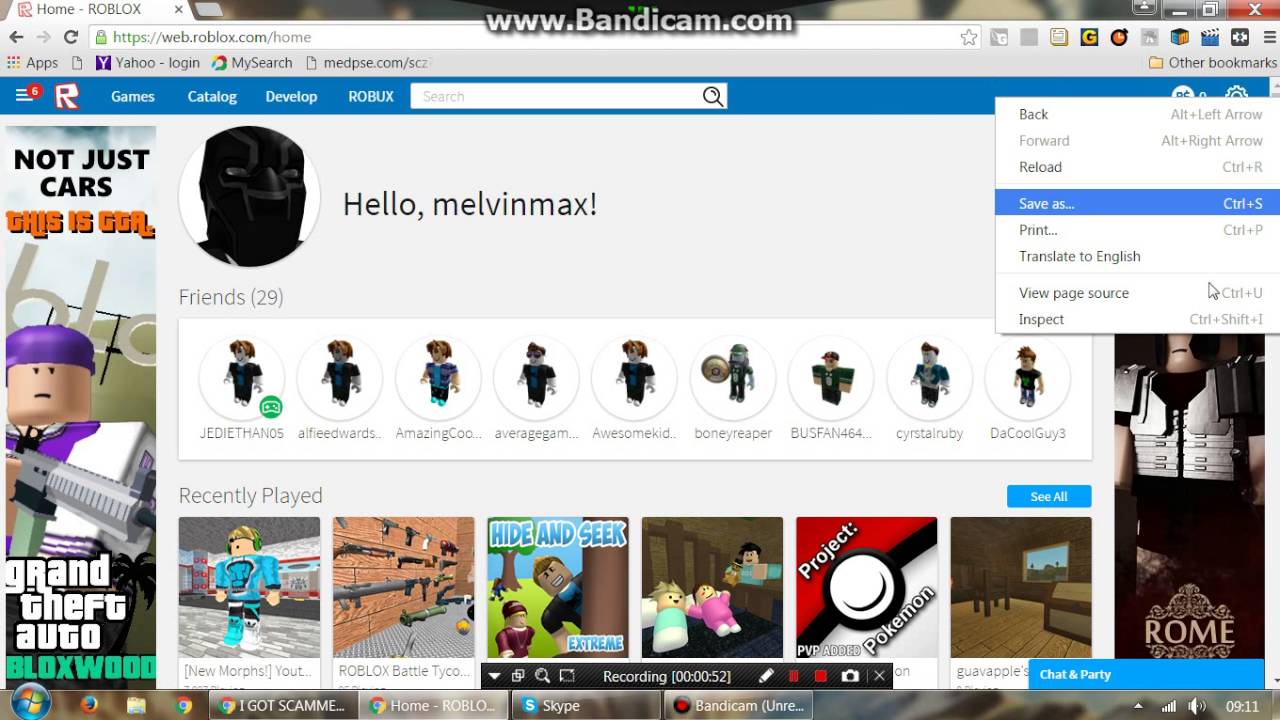Open the Yahoo - login bookmark

click(x=147, y=62)
